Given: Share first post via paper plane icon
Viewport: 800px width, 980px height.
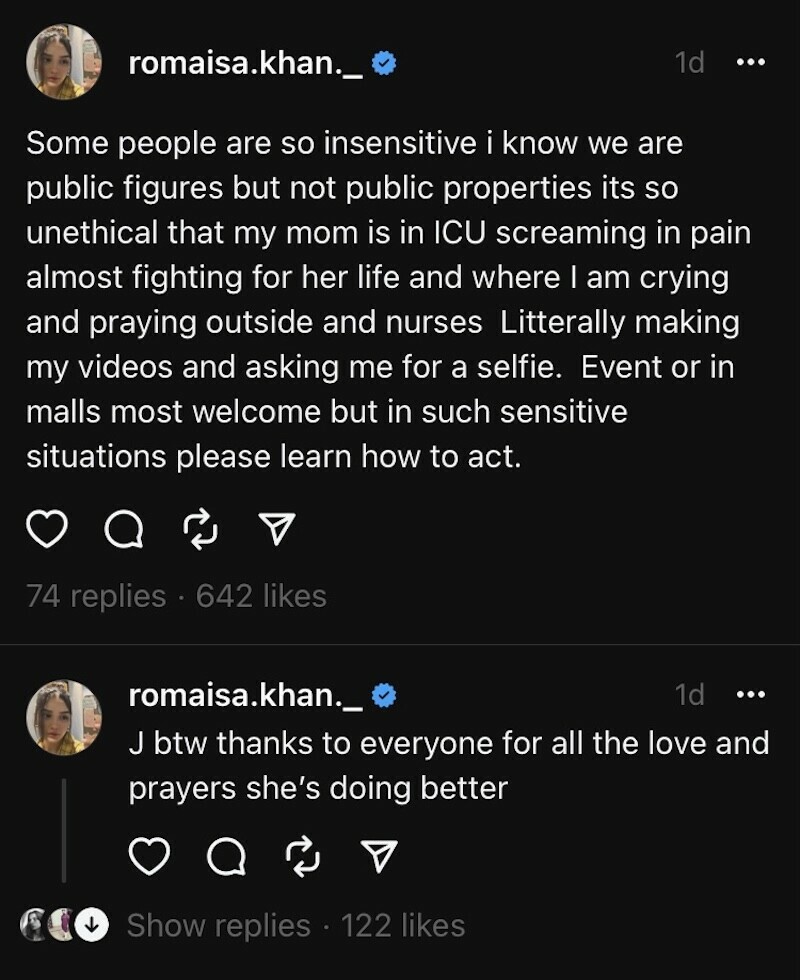Looking at the screenshot, I should coord(279,530).
